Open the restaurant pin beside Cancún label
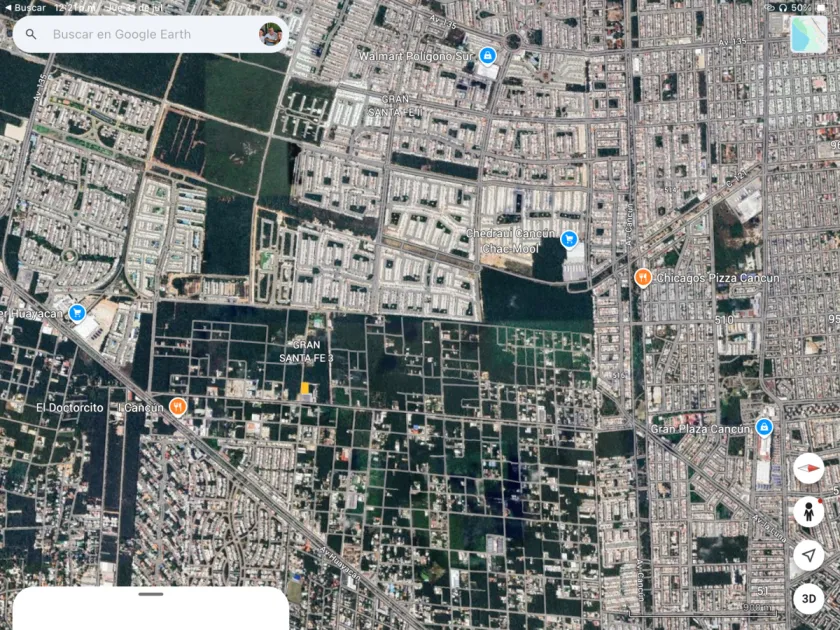Viewport: 840px width, 630px height. (x=178, y=407)
